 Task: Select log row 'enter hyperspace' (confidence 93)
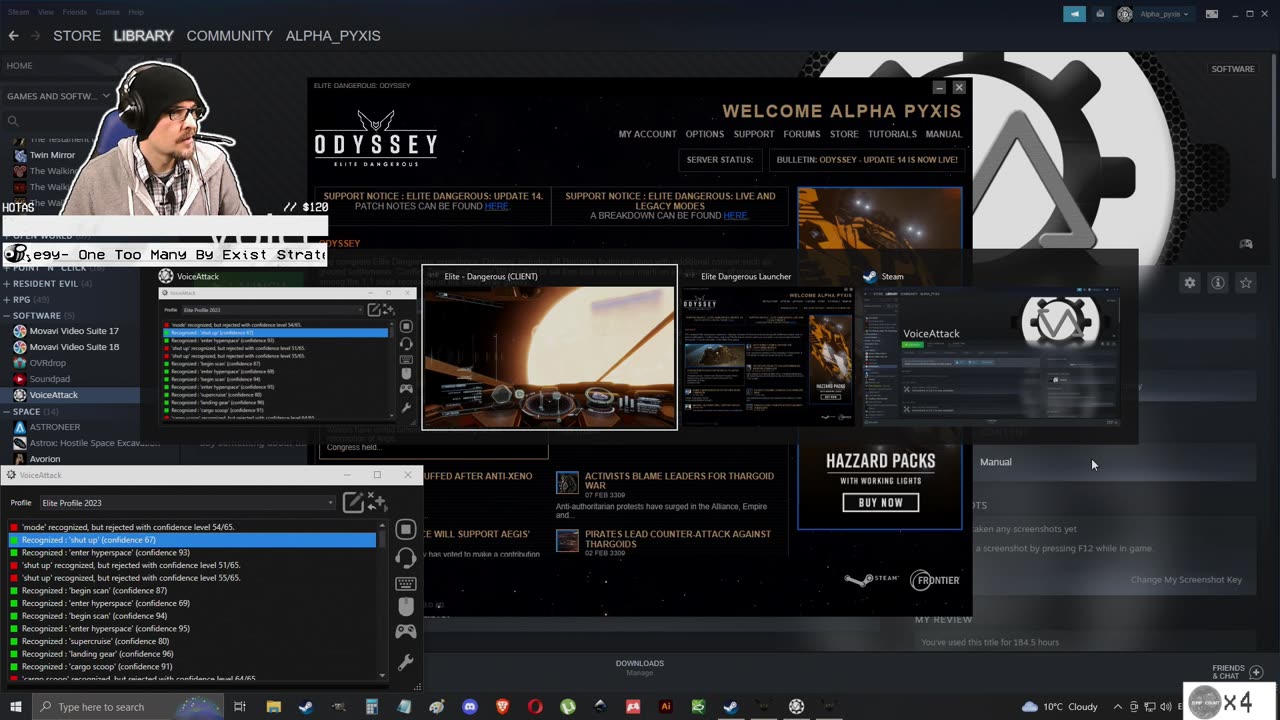[192, 553]
